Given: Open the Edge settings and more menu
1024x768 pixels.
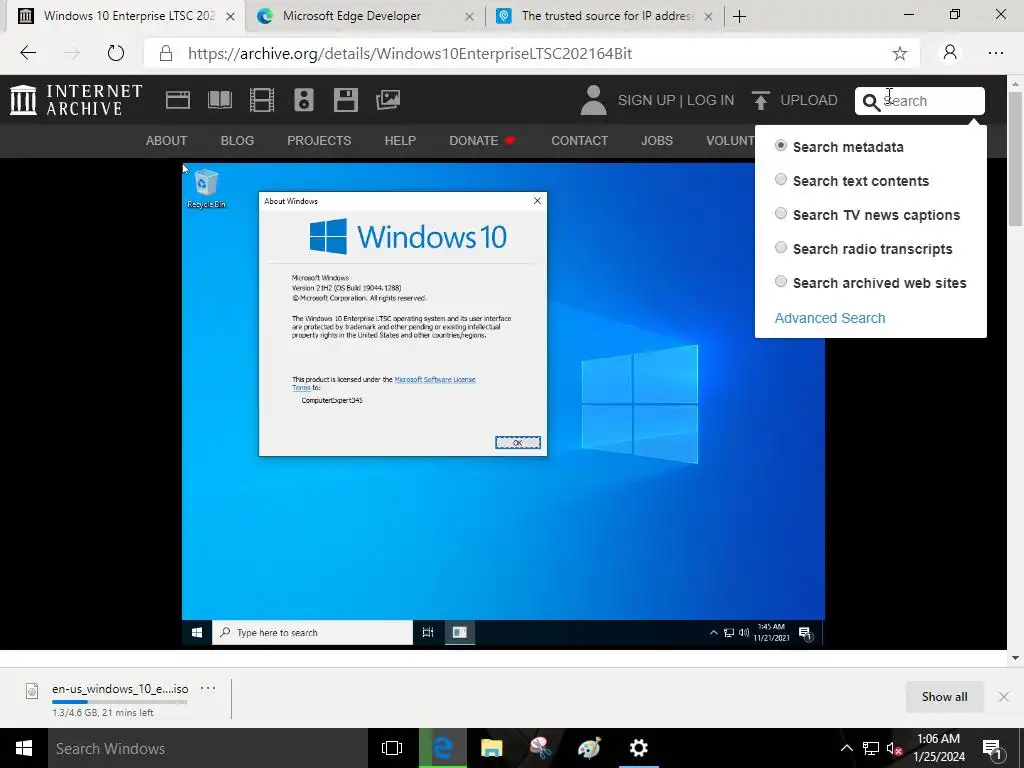Looking at the screenshot, I should tap(995, 53).
